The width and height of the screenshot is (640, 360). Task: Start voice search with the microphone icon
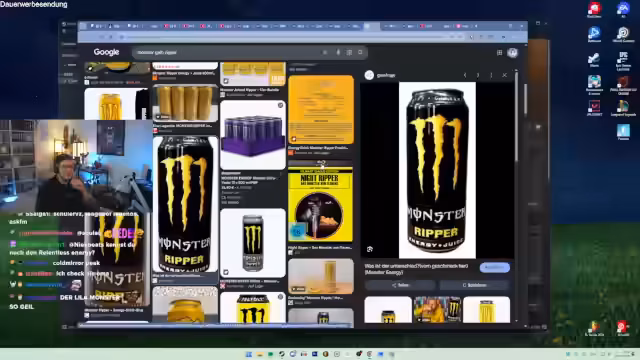(x=338, y=52)
